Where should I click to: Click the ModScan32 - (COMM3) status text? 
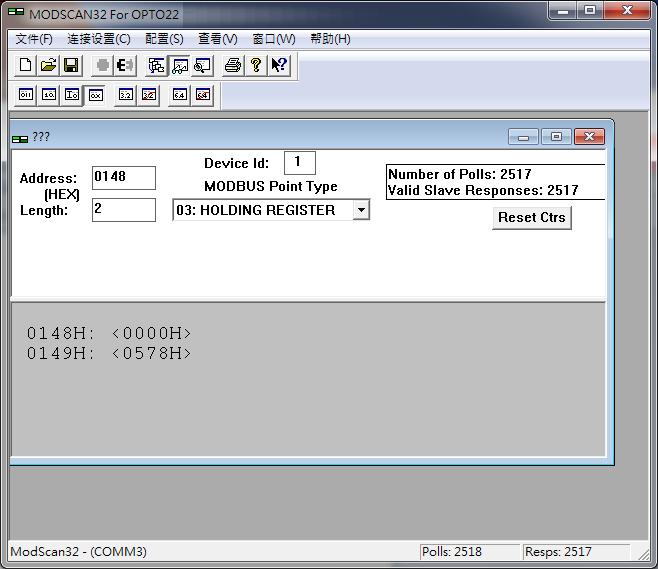coord(78,552)
